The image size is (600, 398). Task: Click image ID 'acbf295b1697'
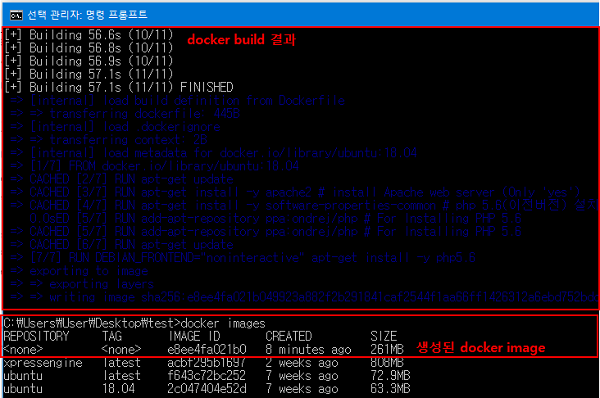pyautogui.click(x=207, y=363)
